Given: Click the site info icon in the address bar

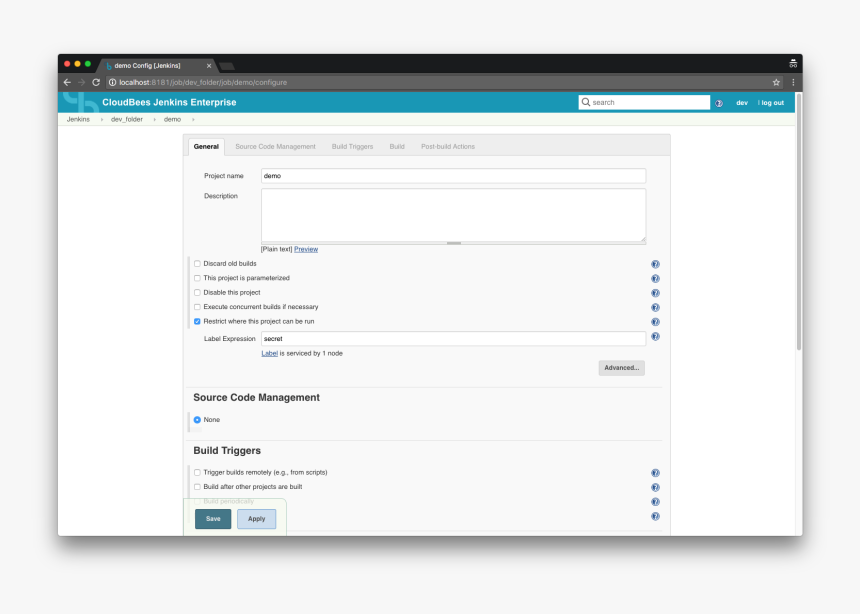Looking at the screenshot, I should (x=112, y=82).
